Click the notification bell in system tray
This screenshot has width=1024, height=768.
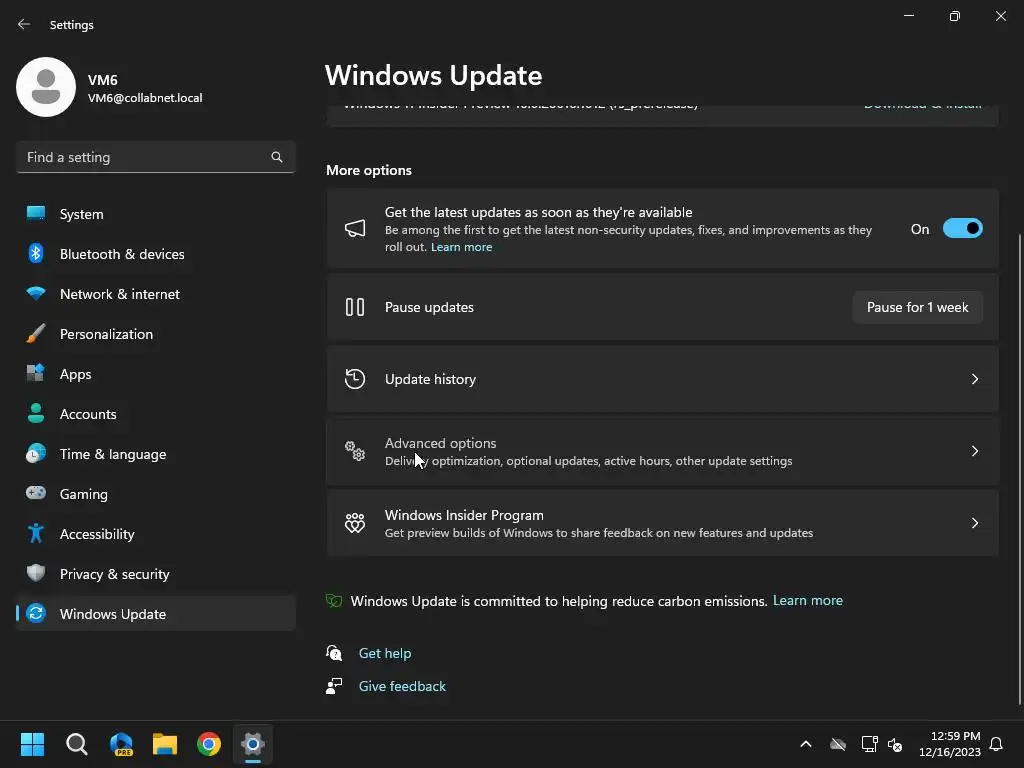[996, 744]
